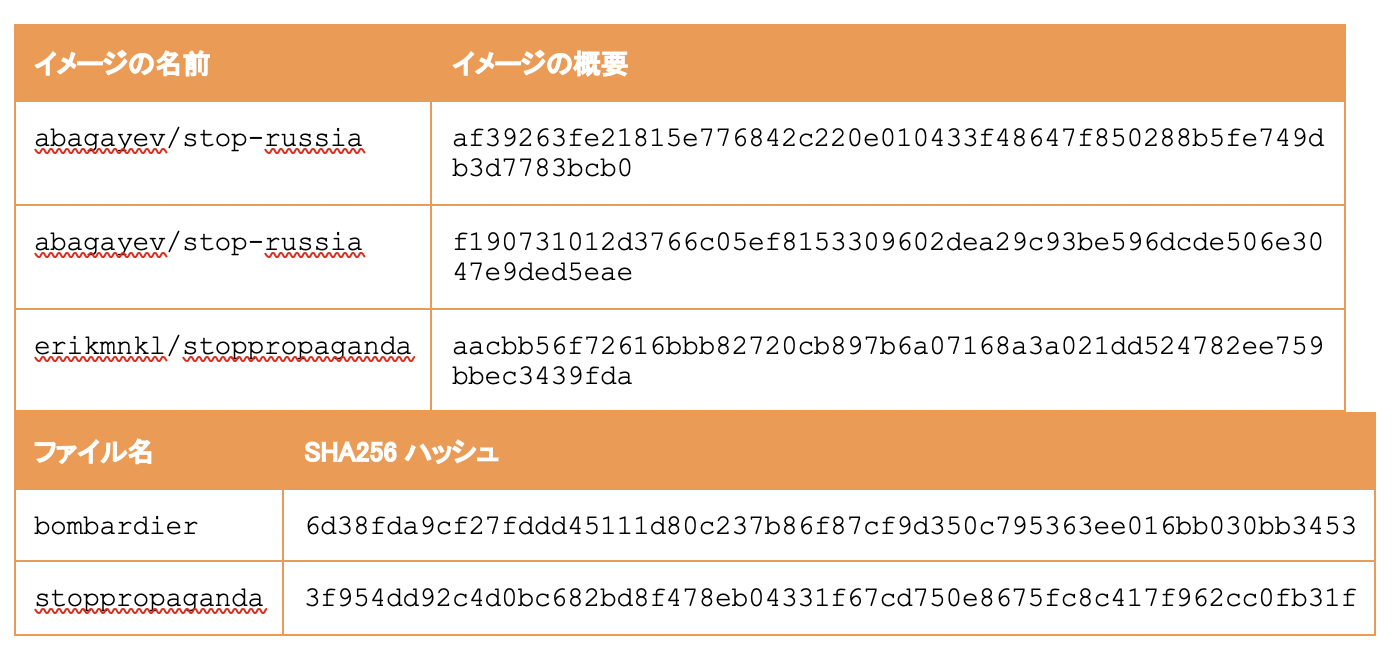Click underlined word russia in first row
This screenshot has width=1392, height=656.
coord(314,140)
